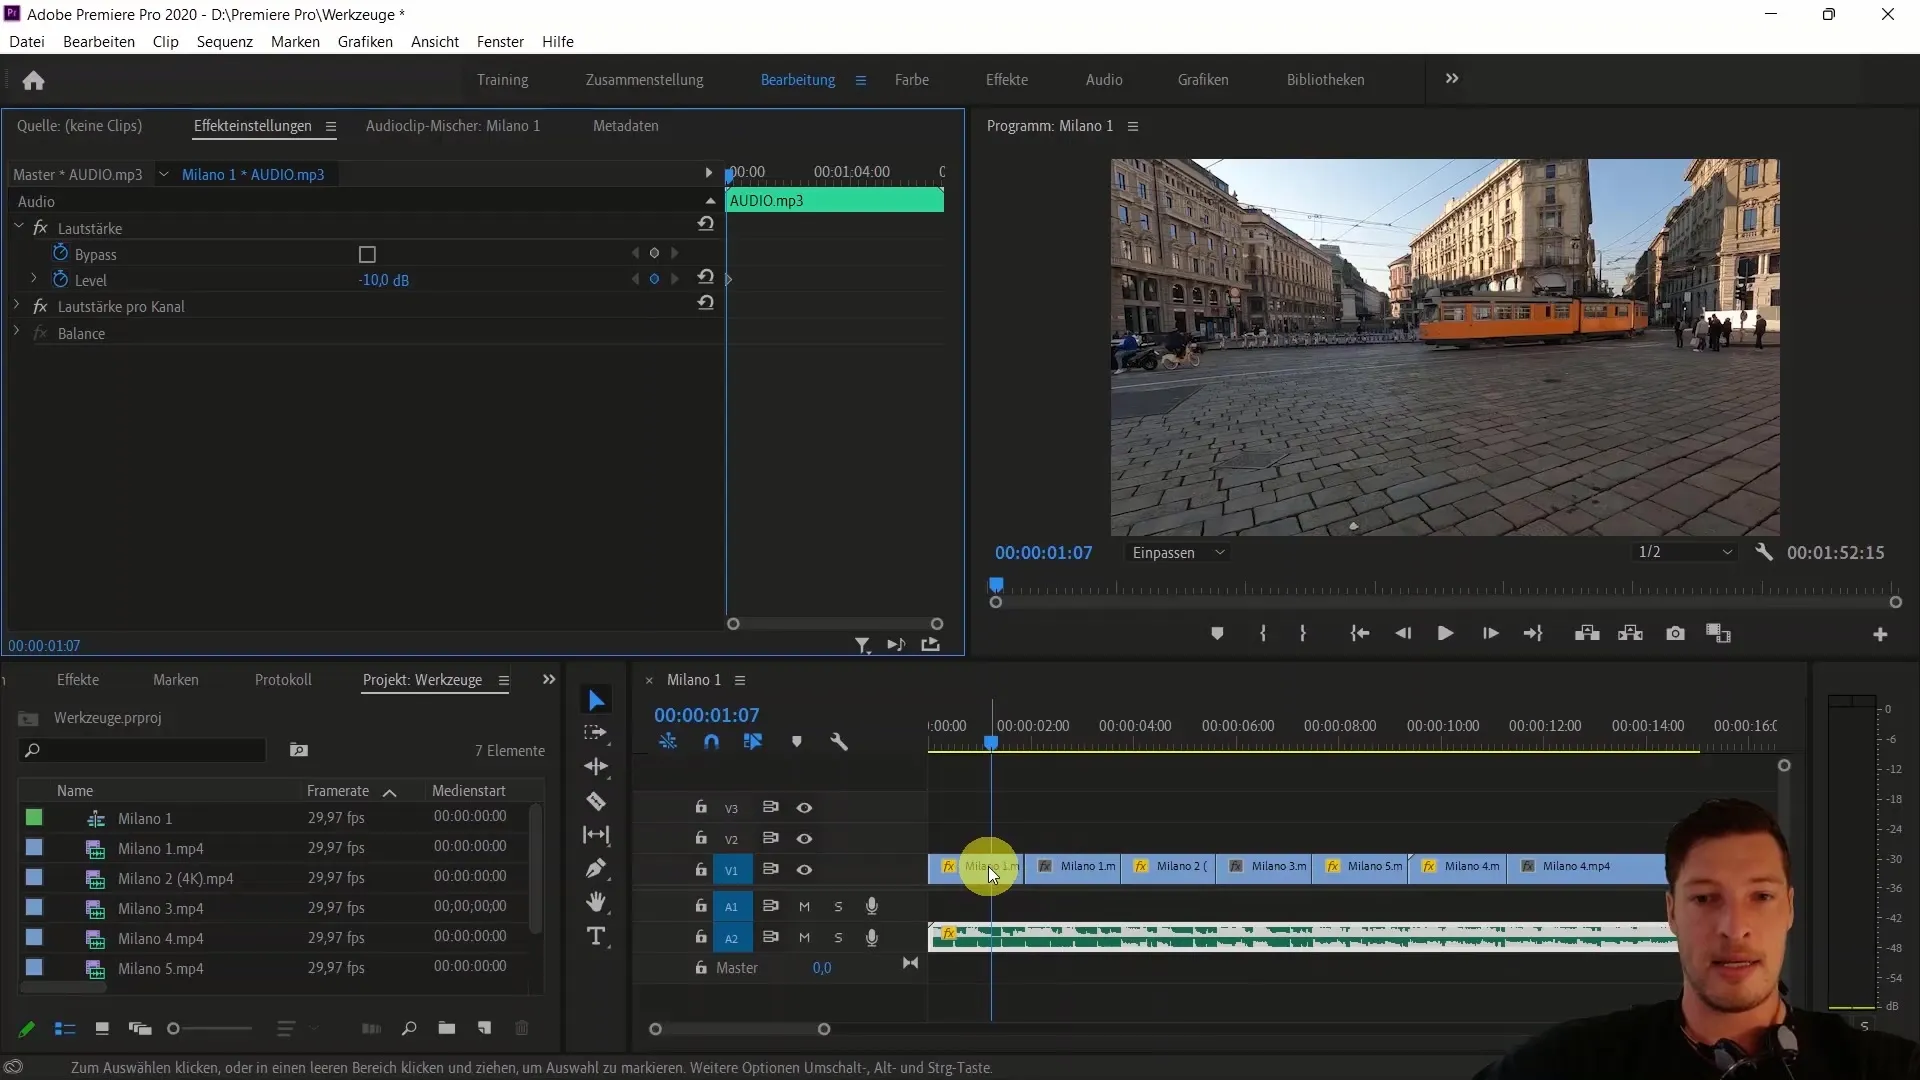Image resolution: width=1920 pixels, height=1080 pixels.
Task: Open the Fenster menu
Action: point(500,41)
